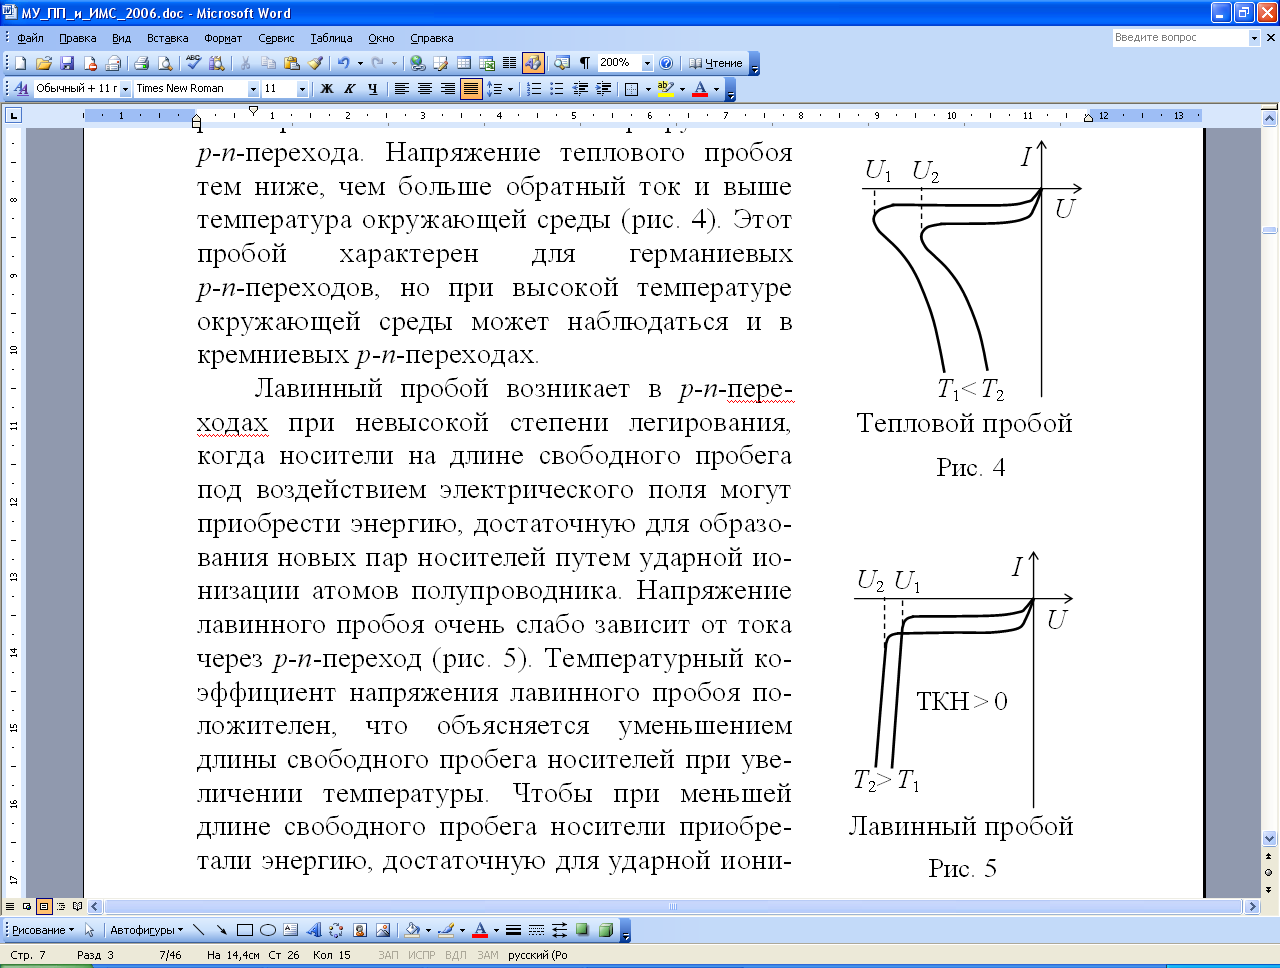Image resolution: width=1280 pixels, height=968 pixels.
Task: Toggle underline formatting (Ч)
Action: coord(372,89)
